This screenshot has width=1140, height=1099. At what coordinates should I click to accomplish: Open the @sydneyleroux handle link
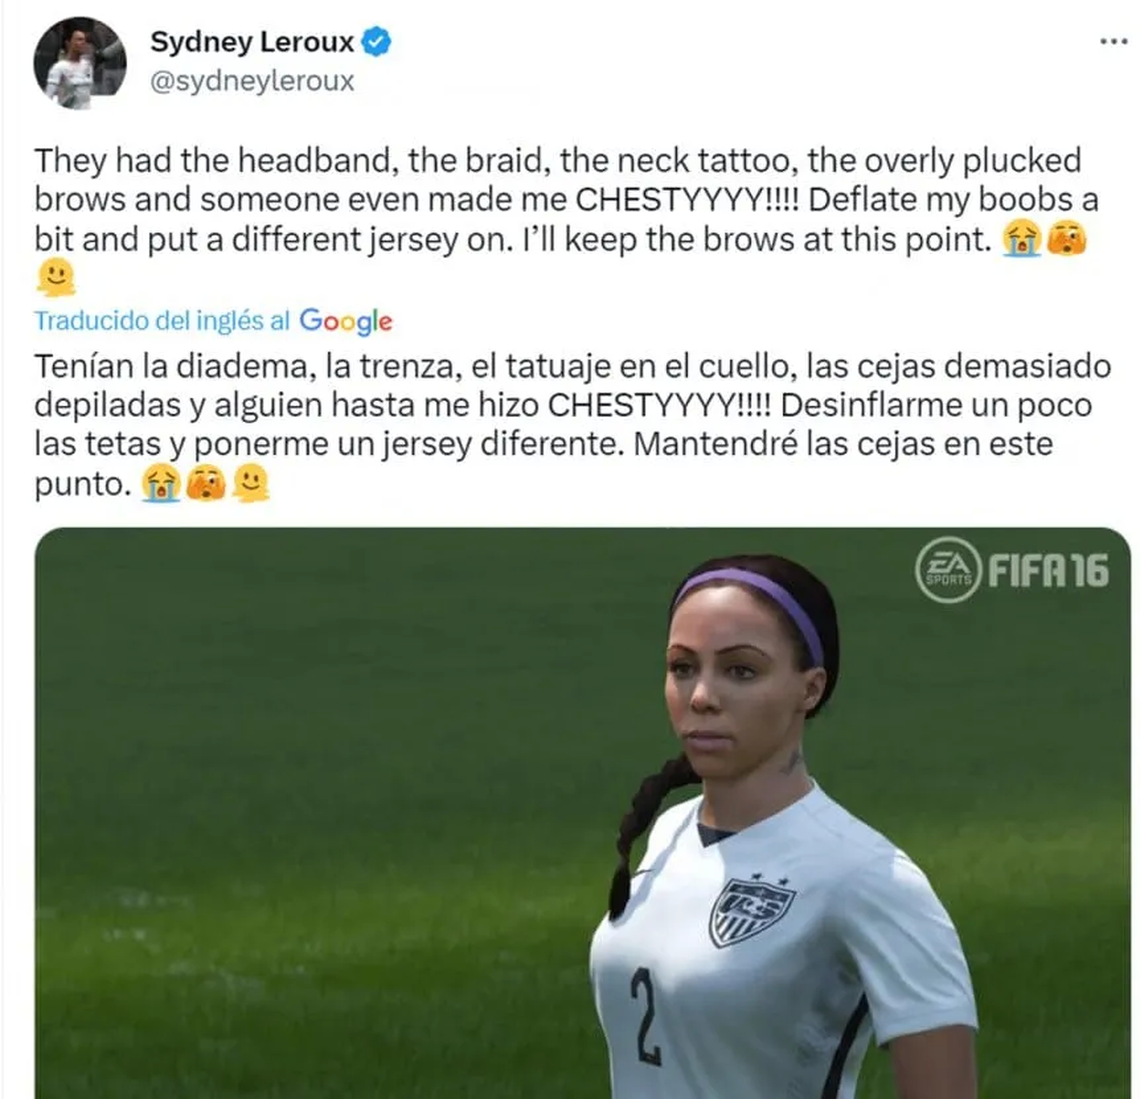[252, 81]
